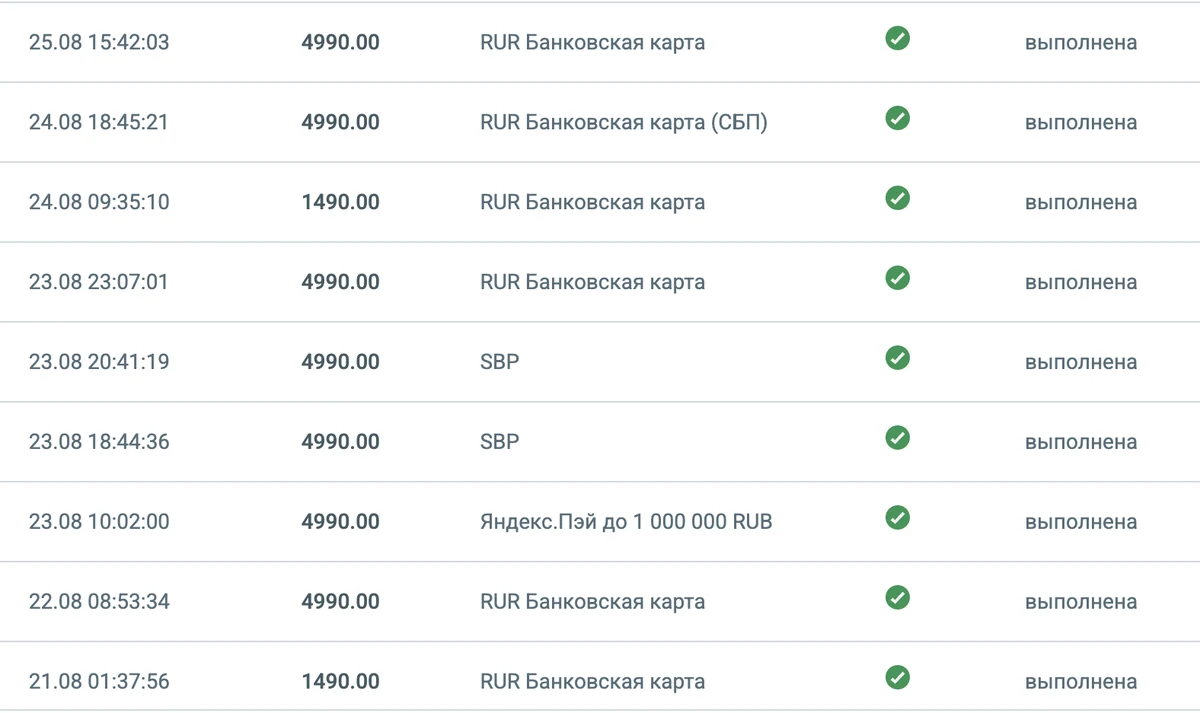1200x713 pixels.
Task: Click green checkmark in Яндекс.Пэй row
Action: point(898,518)
